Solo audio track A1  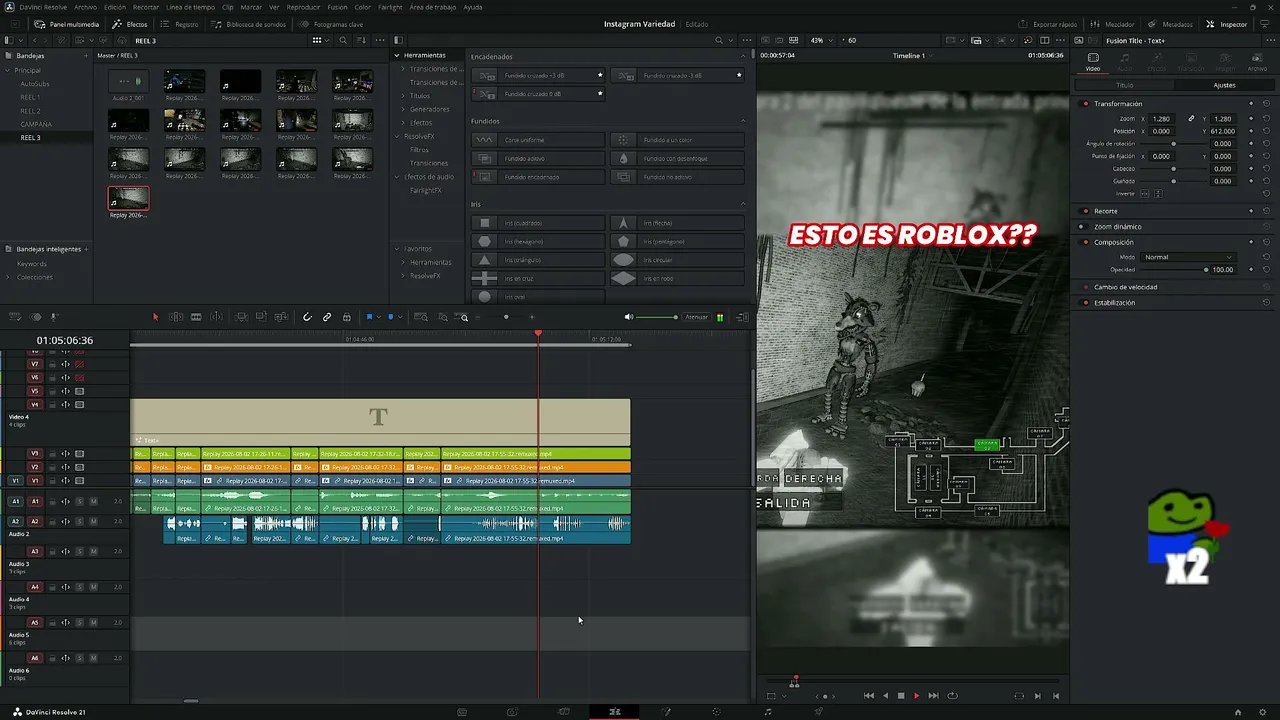pos(79,501)
